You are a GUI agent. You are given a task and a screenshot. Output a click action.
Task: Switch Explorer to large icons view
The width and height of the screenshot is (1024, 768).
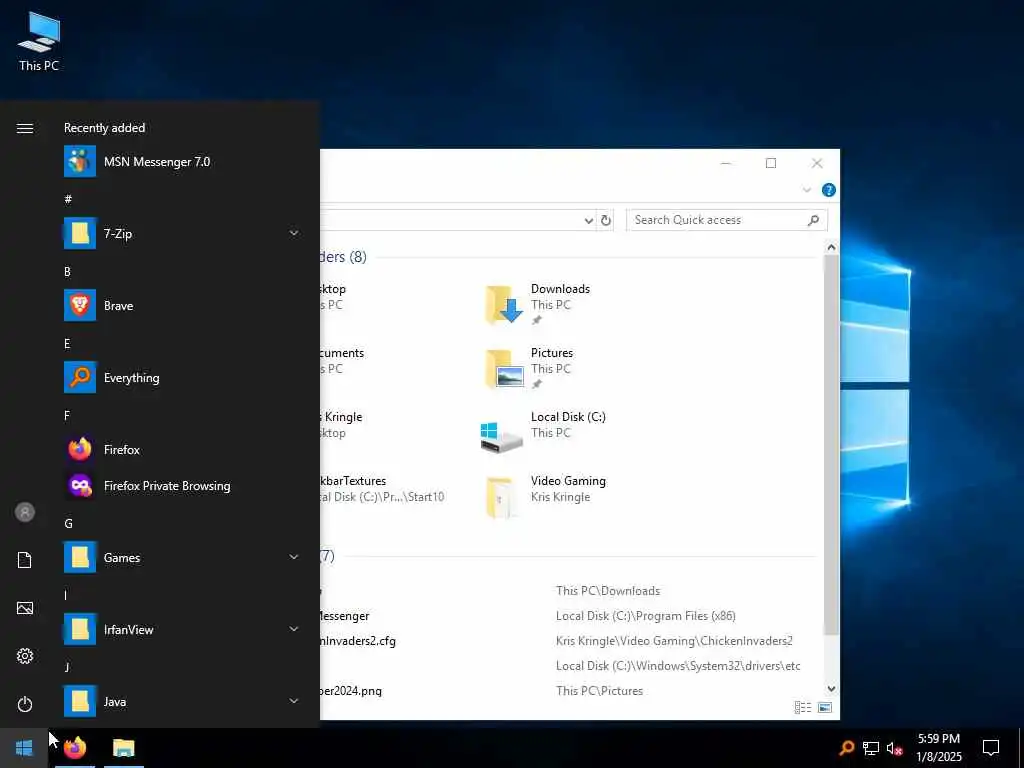(x=825, y=707)
